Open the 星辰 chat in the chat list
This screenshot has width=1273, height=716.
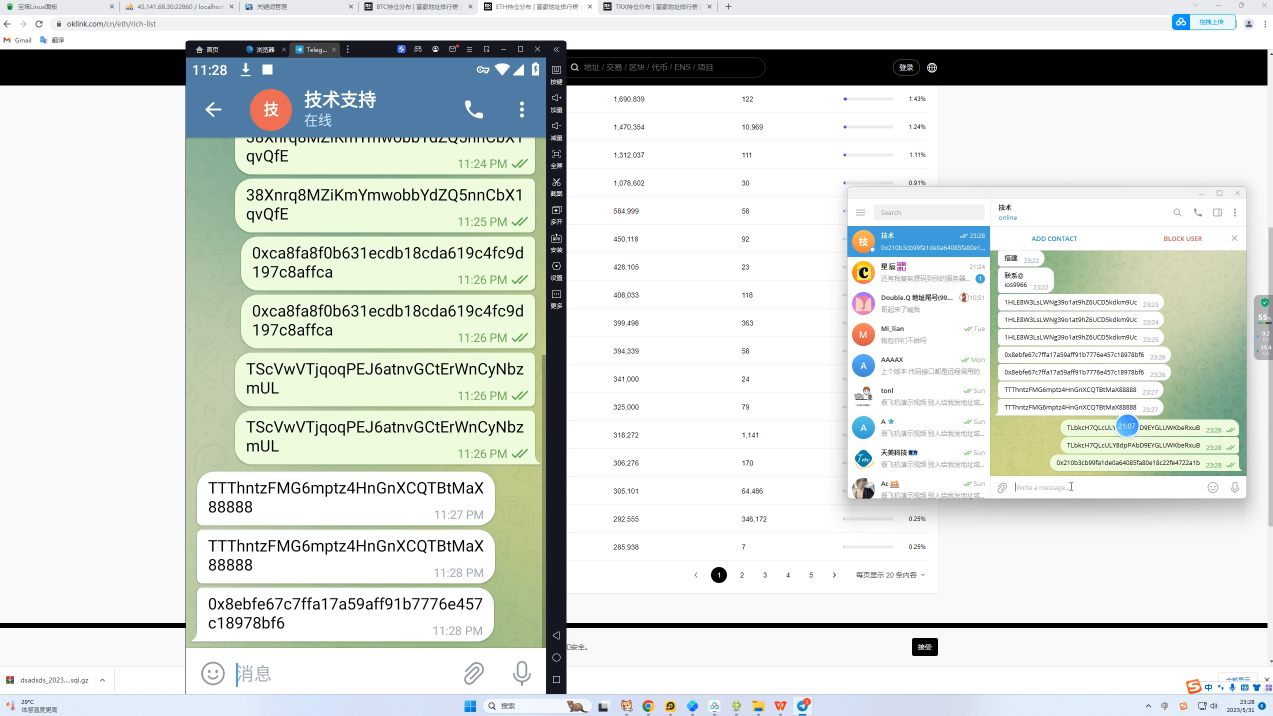pos(918,272)
